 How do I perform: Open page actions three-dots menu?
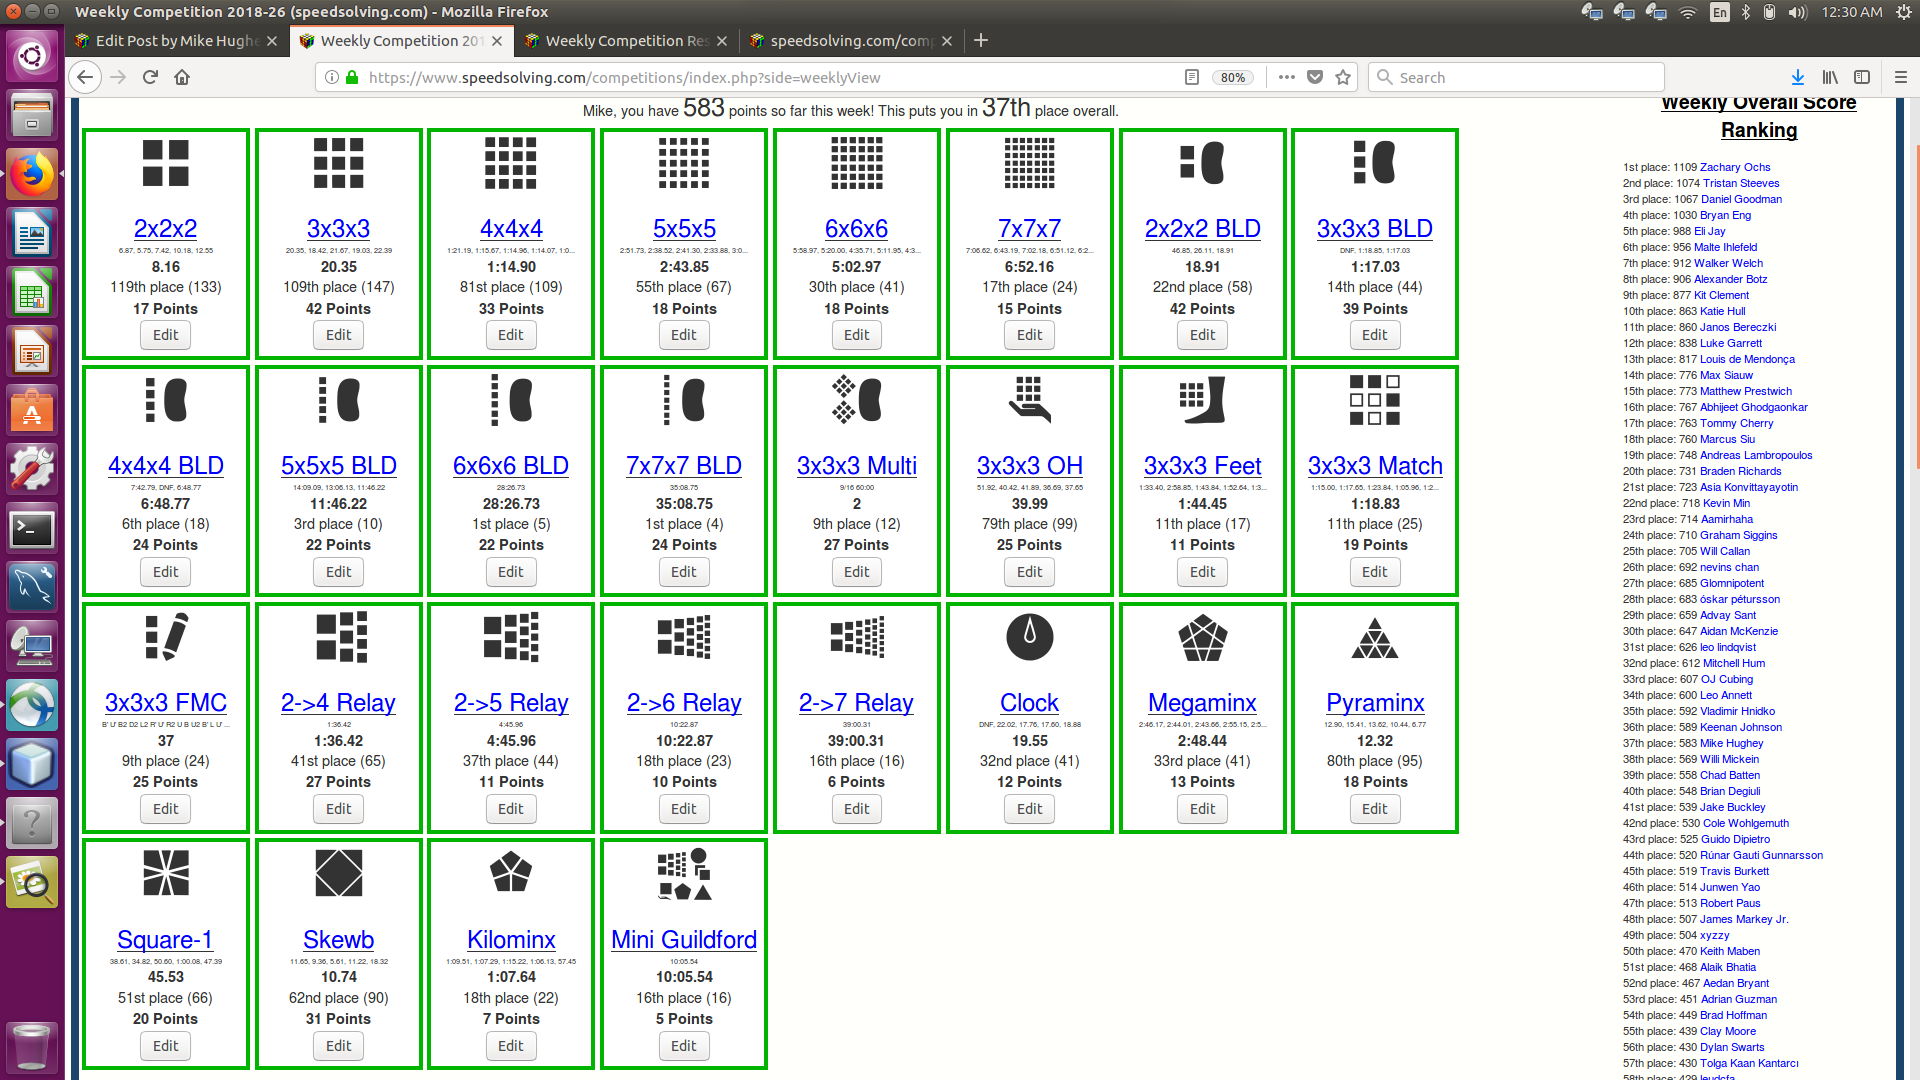point(1286,77)
